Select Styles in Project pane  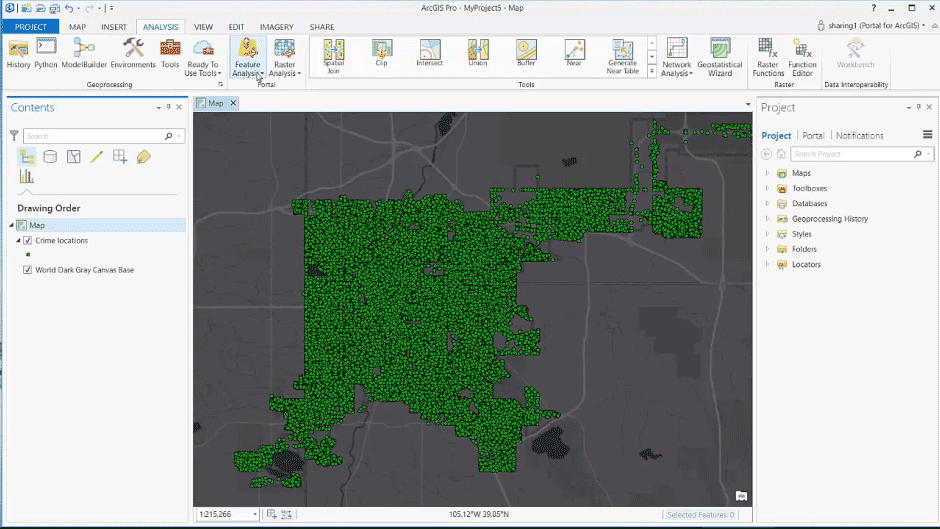(x=802, y=234)
